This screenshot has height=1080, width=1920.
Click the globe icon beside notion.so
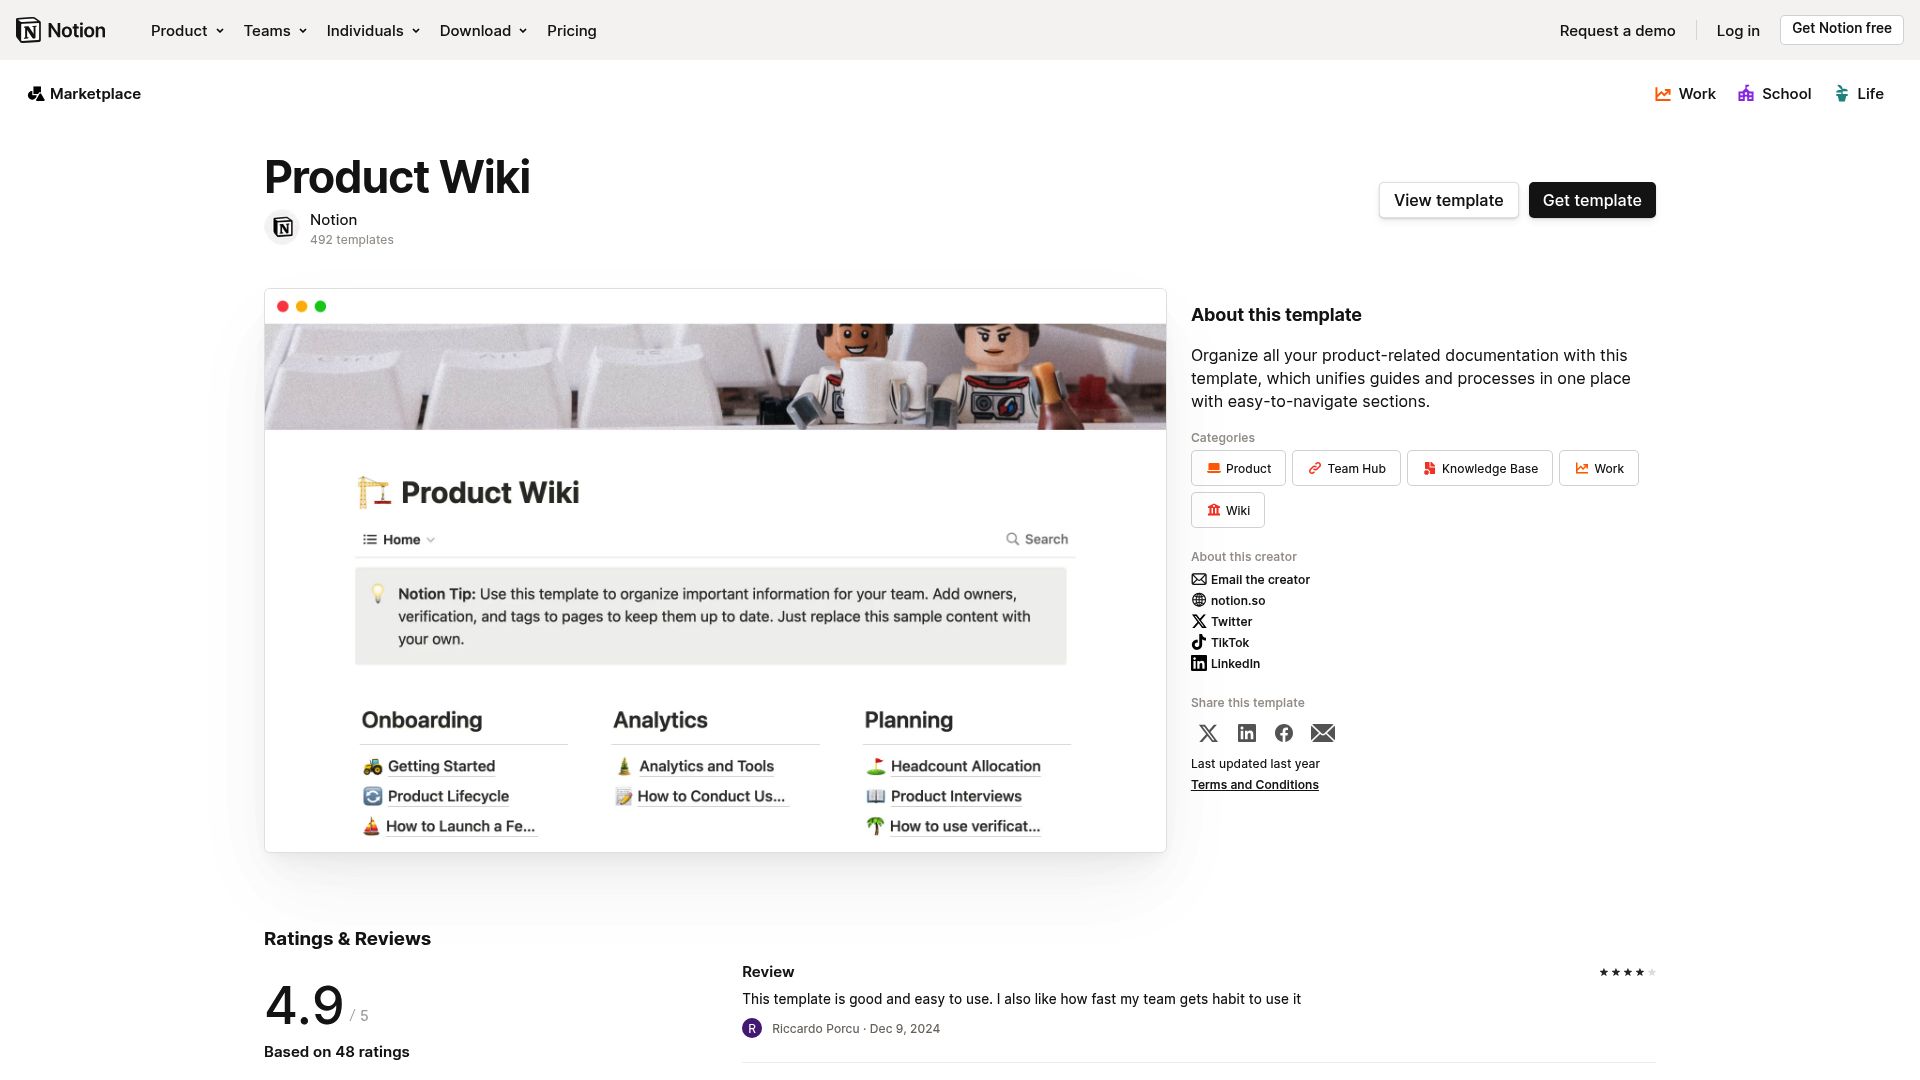point(1199,601)
